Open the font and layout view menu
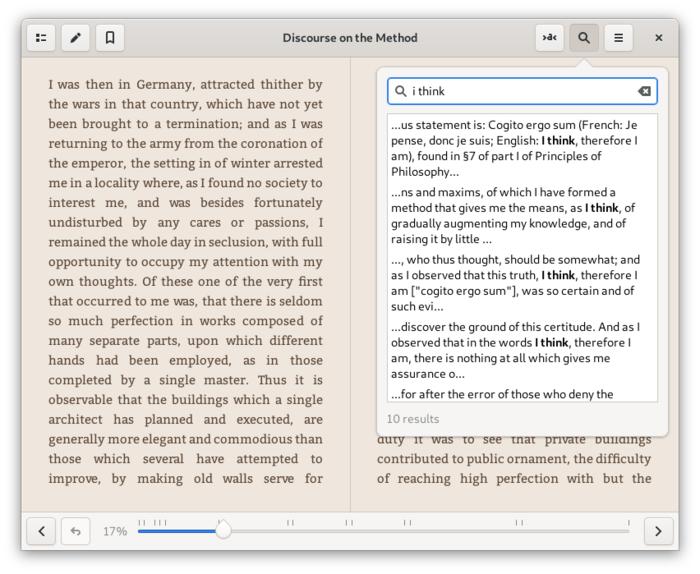Screen dimensions: 700x574 [550, 38]
